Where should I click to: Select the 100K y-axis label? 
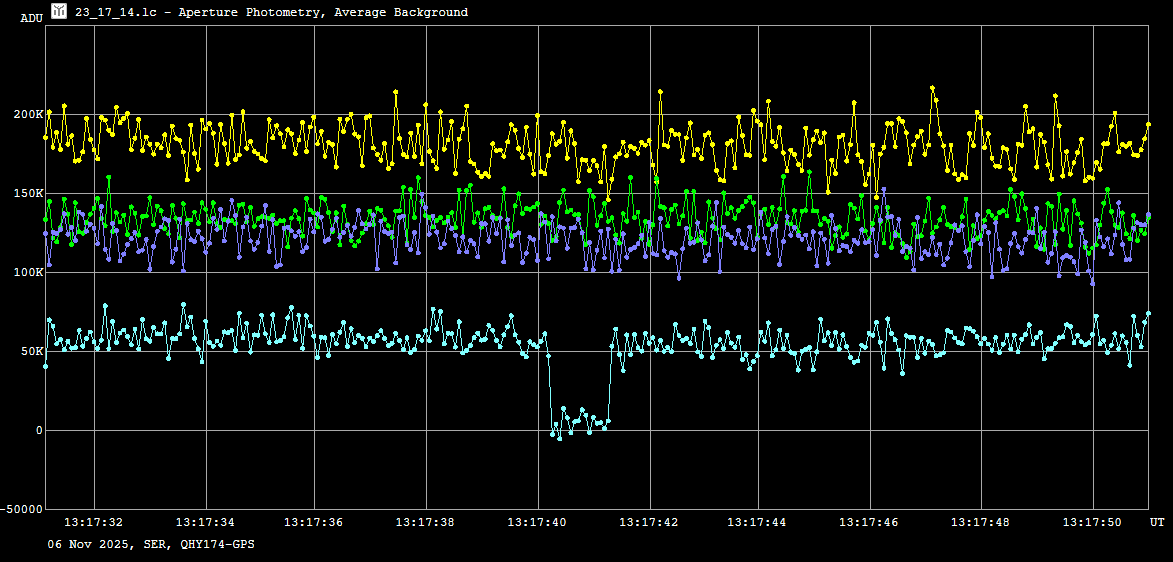[27, 273]
